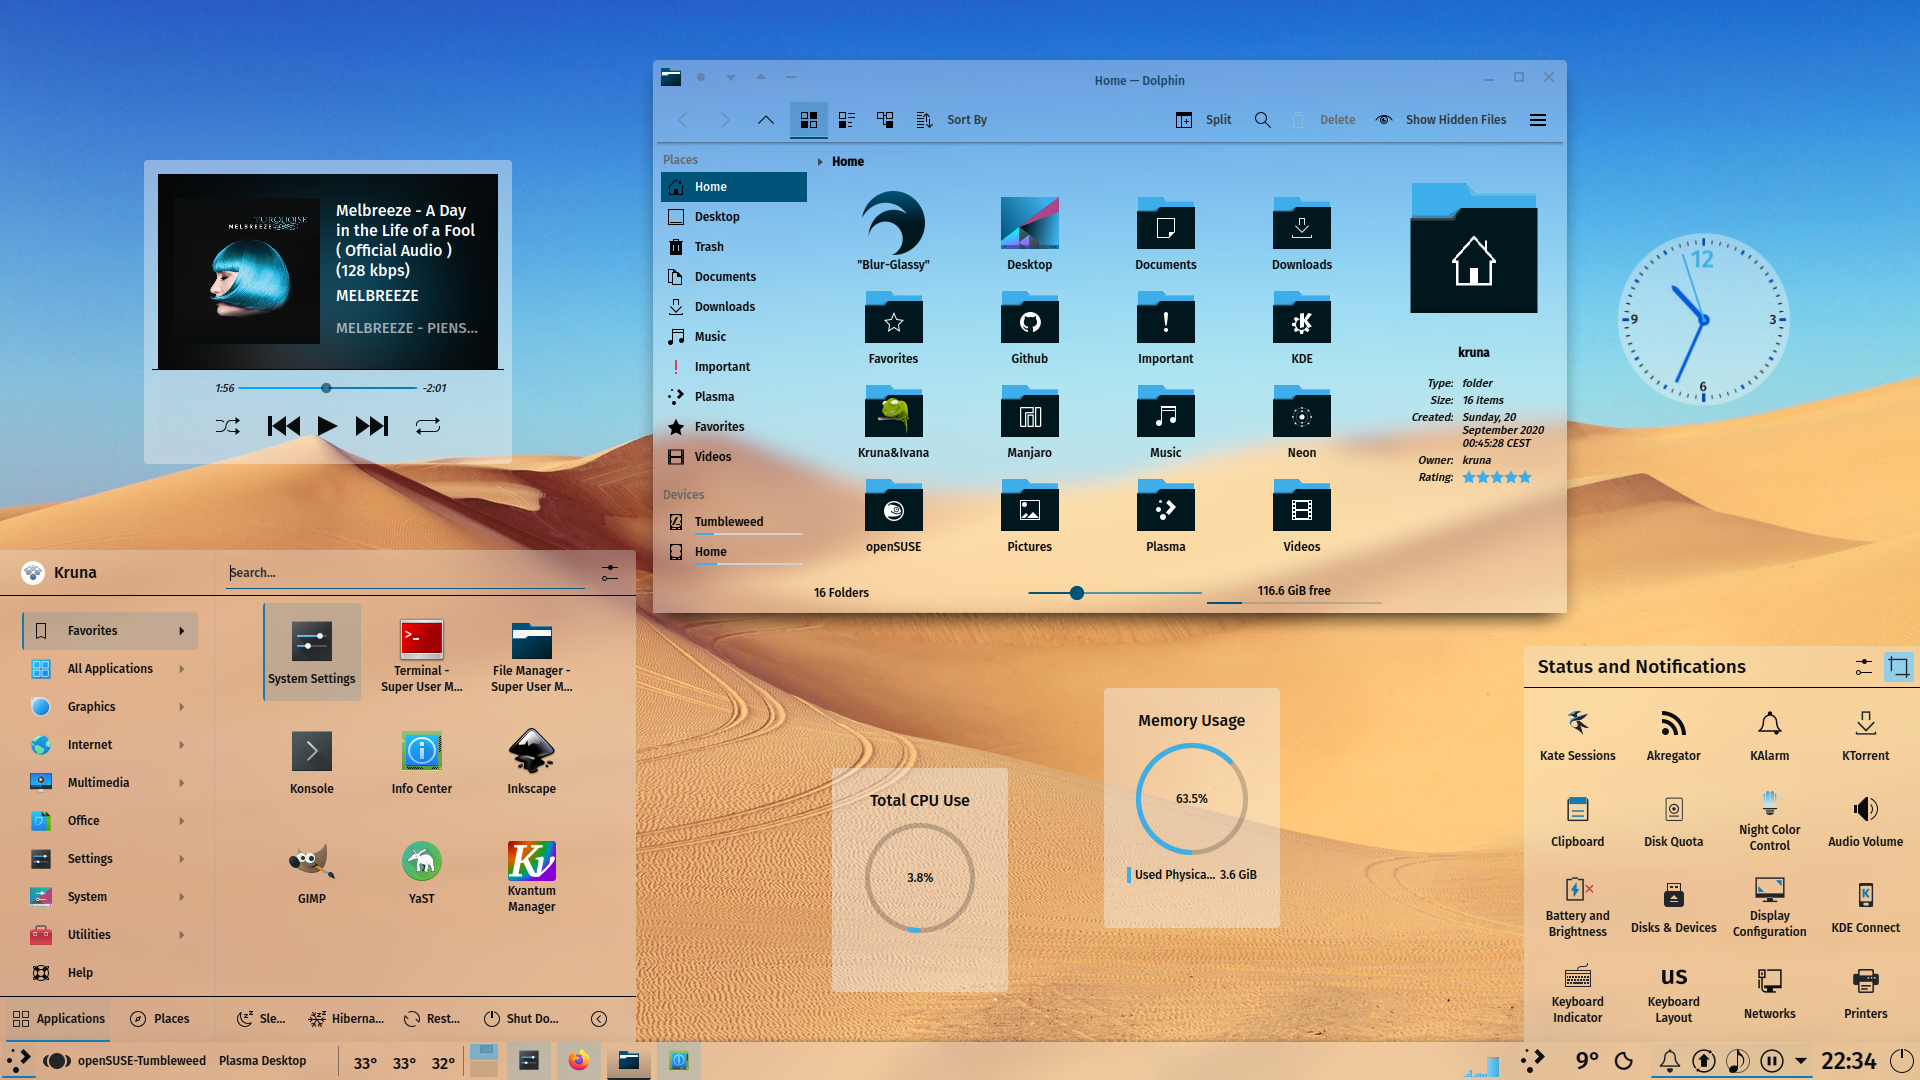Image resolution: width=1920 pixels, height=1080 pixels.
Task: Select Favorites in launcher sidebar
Action: coord(110,631)
